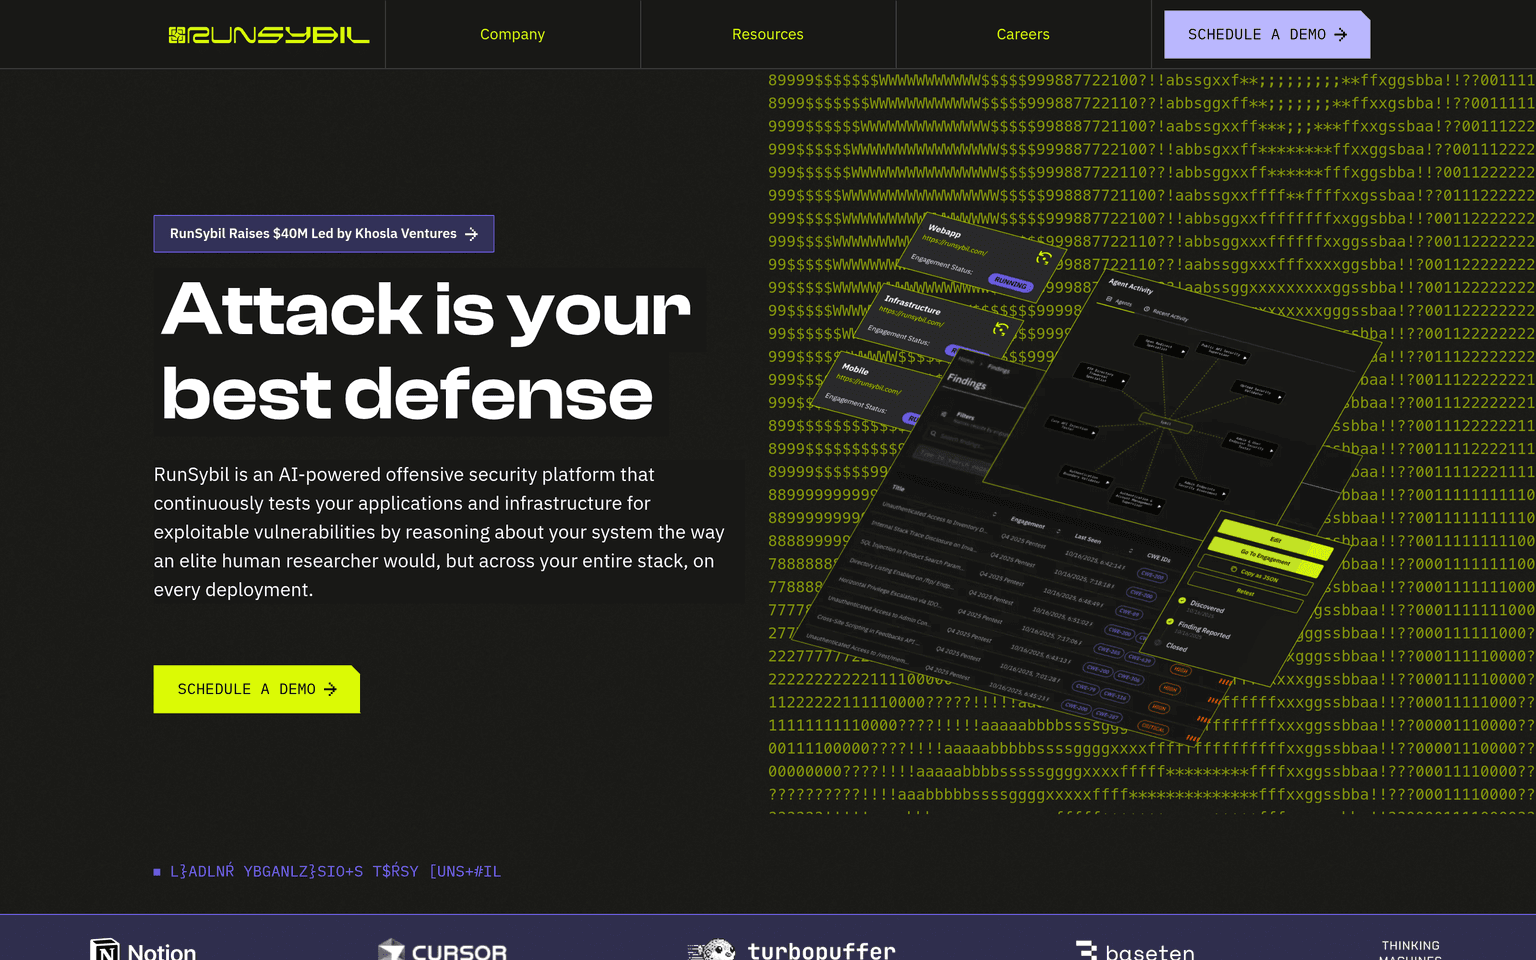Click the product dashboard illustration

(1085, 480)
